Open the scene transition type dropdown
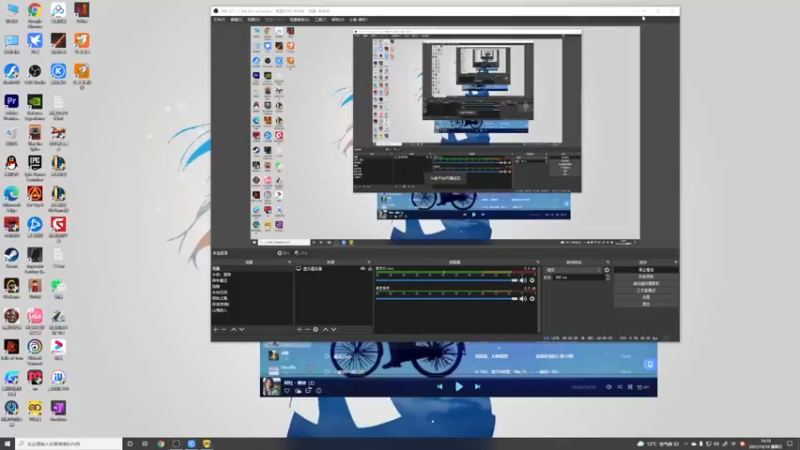 point(574,270)
